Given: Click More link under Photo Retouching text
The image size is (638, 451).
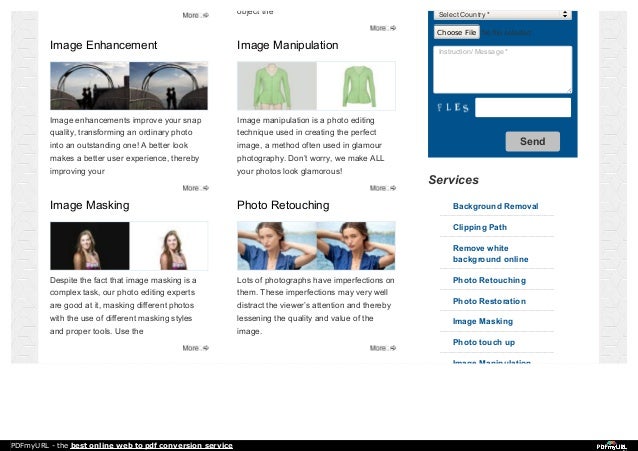Looking at the screenshot, I should pyautogui.click(x=383, y=348).
